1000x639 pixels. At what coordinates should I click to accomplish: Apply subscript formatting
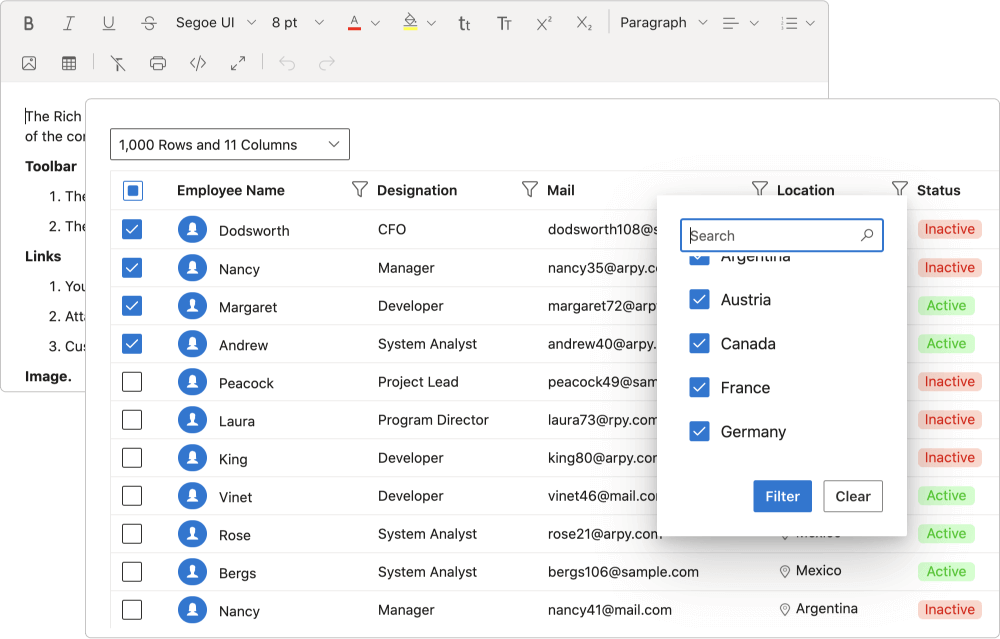tap(583, 21)
